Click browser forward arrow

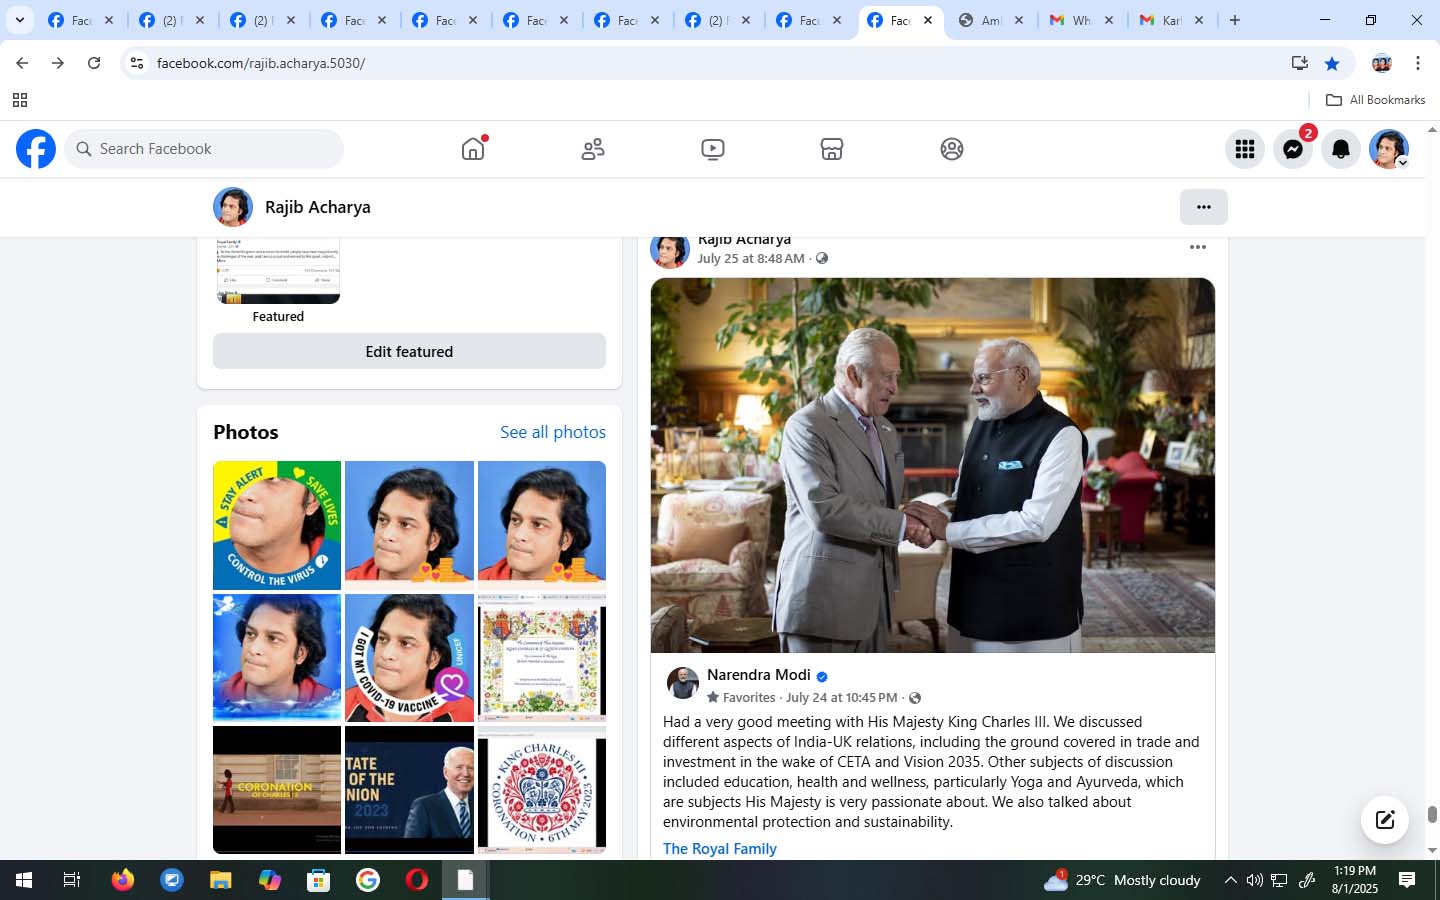coord(58,63)
